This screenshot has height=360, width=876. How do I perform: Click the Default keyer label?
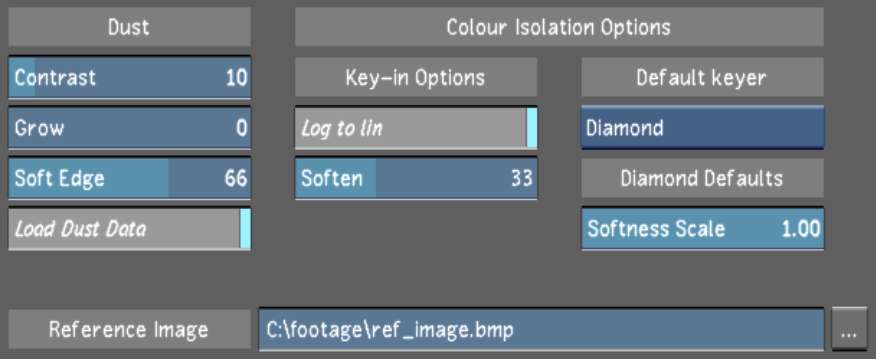pyautogui.click(x=702, y=77)
